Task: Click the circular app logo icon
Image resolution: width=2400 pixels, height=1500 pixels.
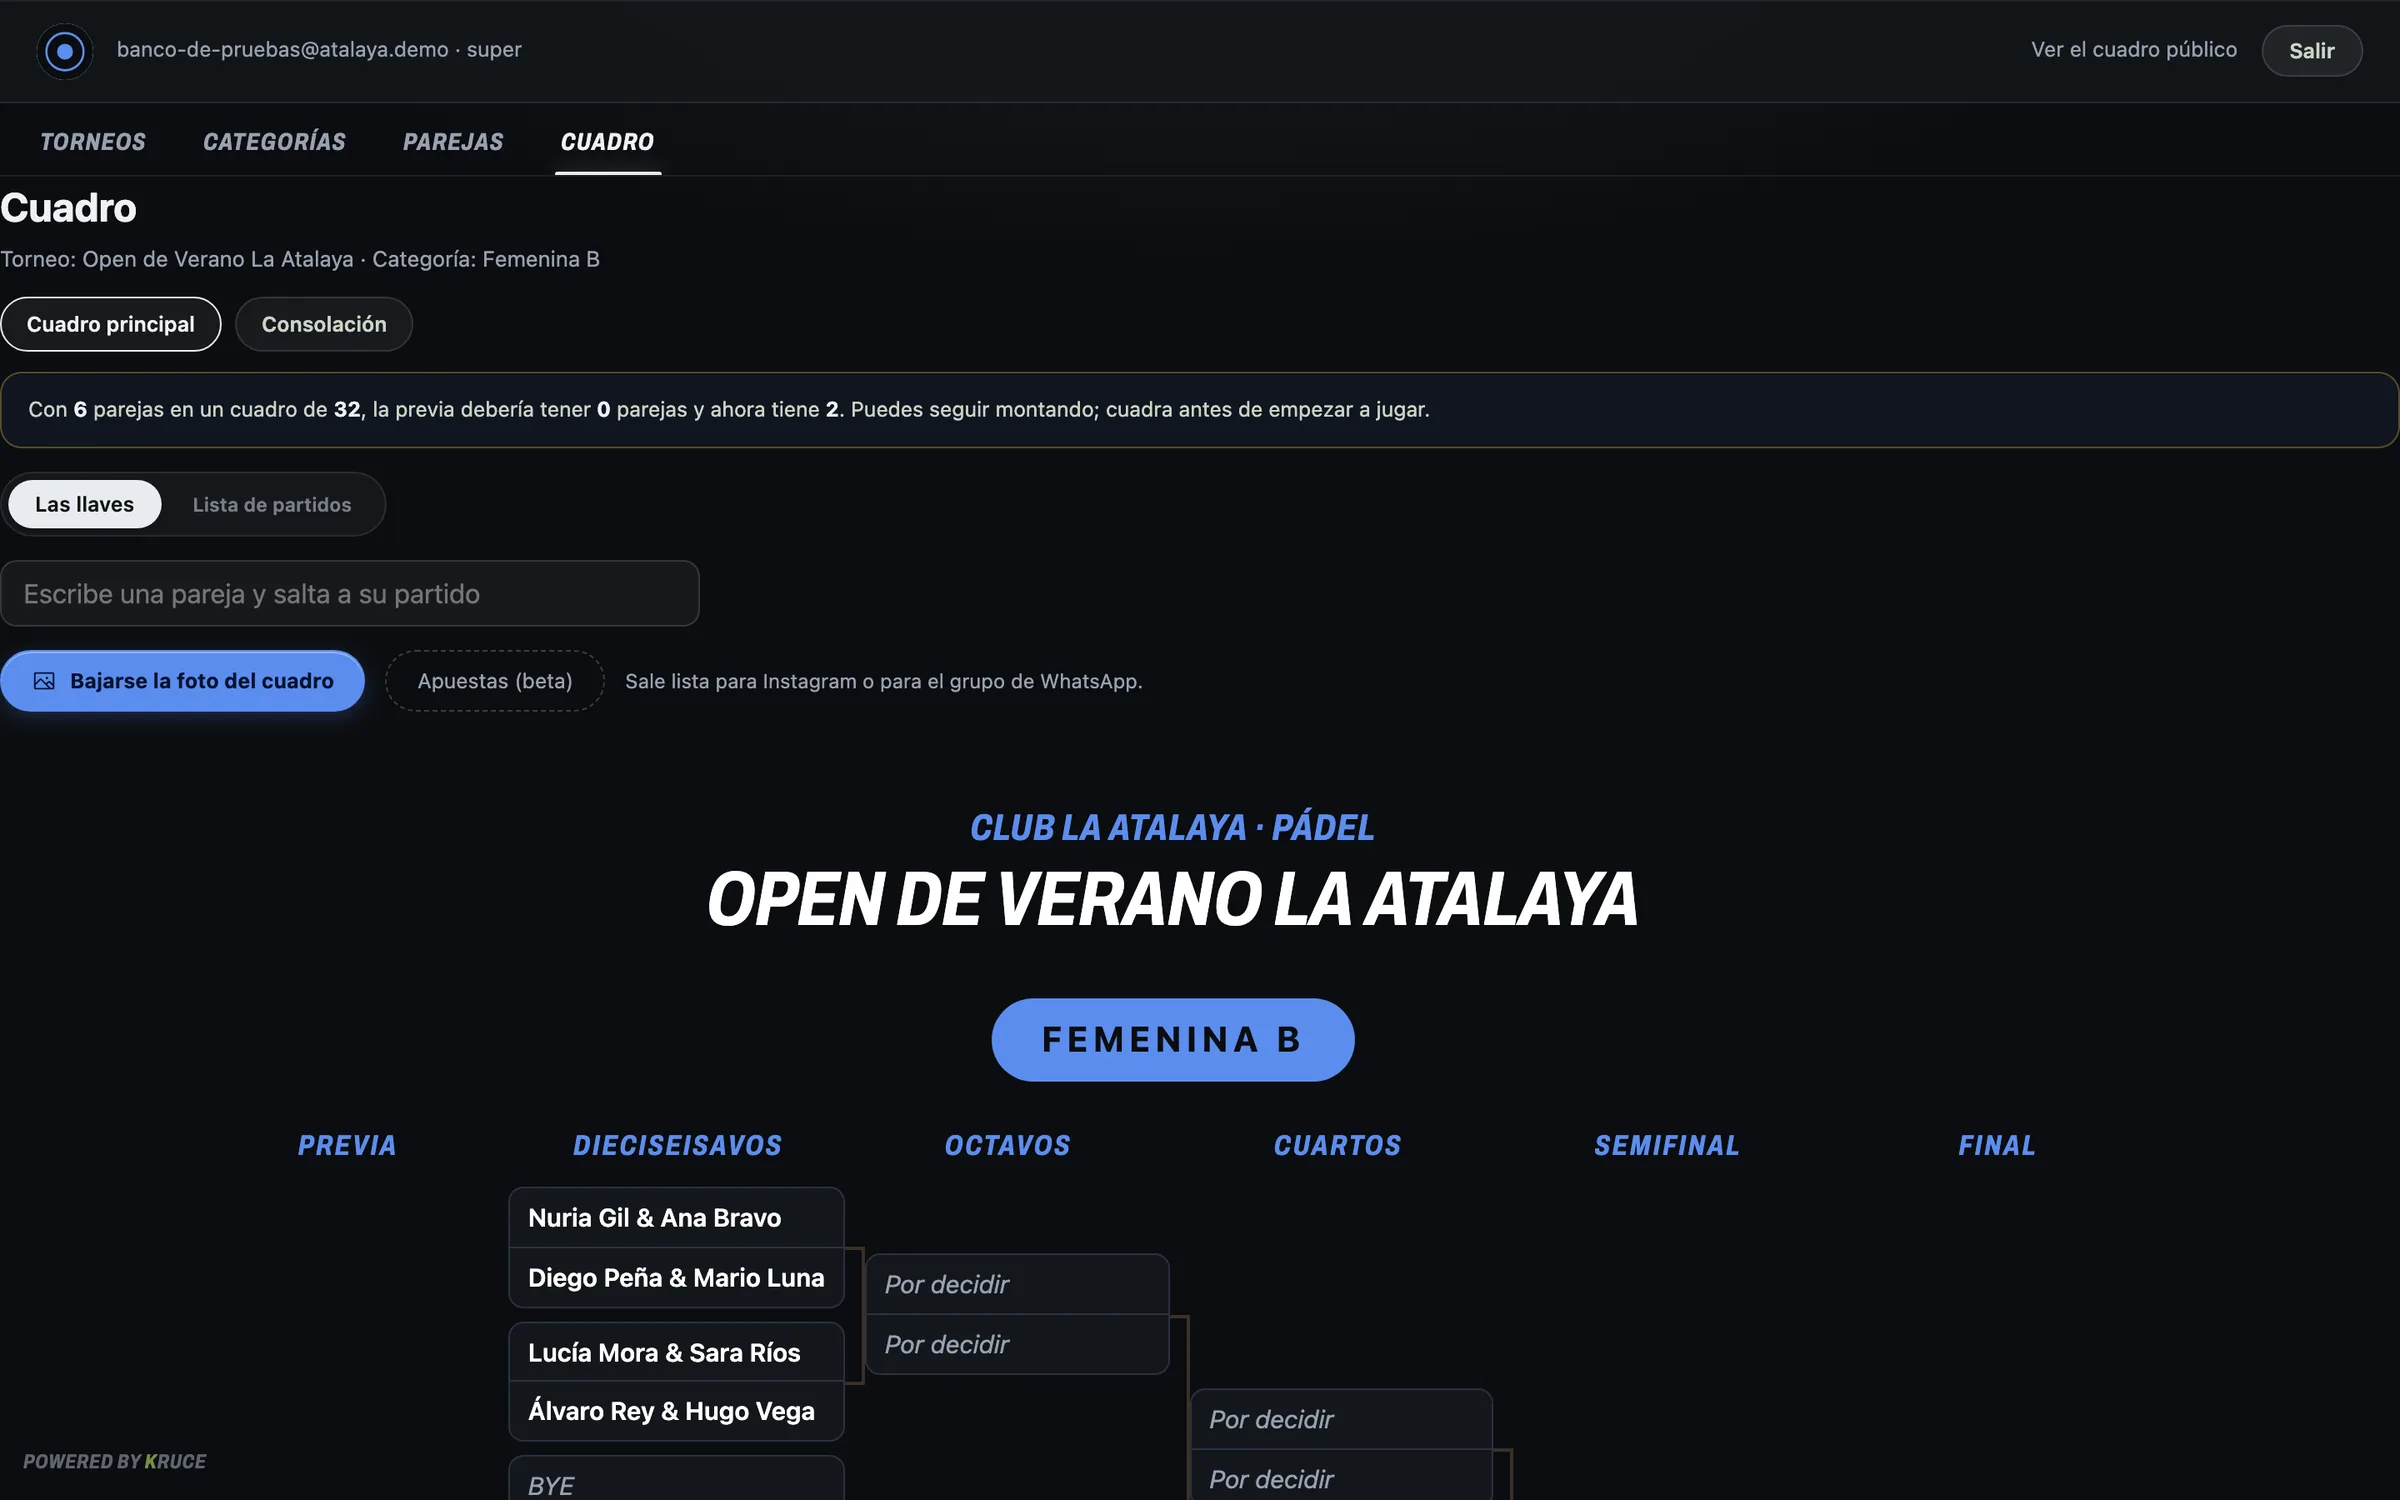Action: click(65, 51)
